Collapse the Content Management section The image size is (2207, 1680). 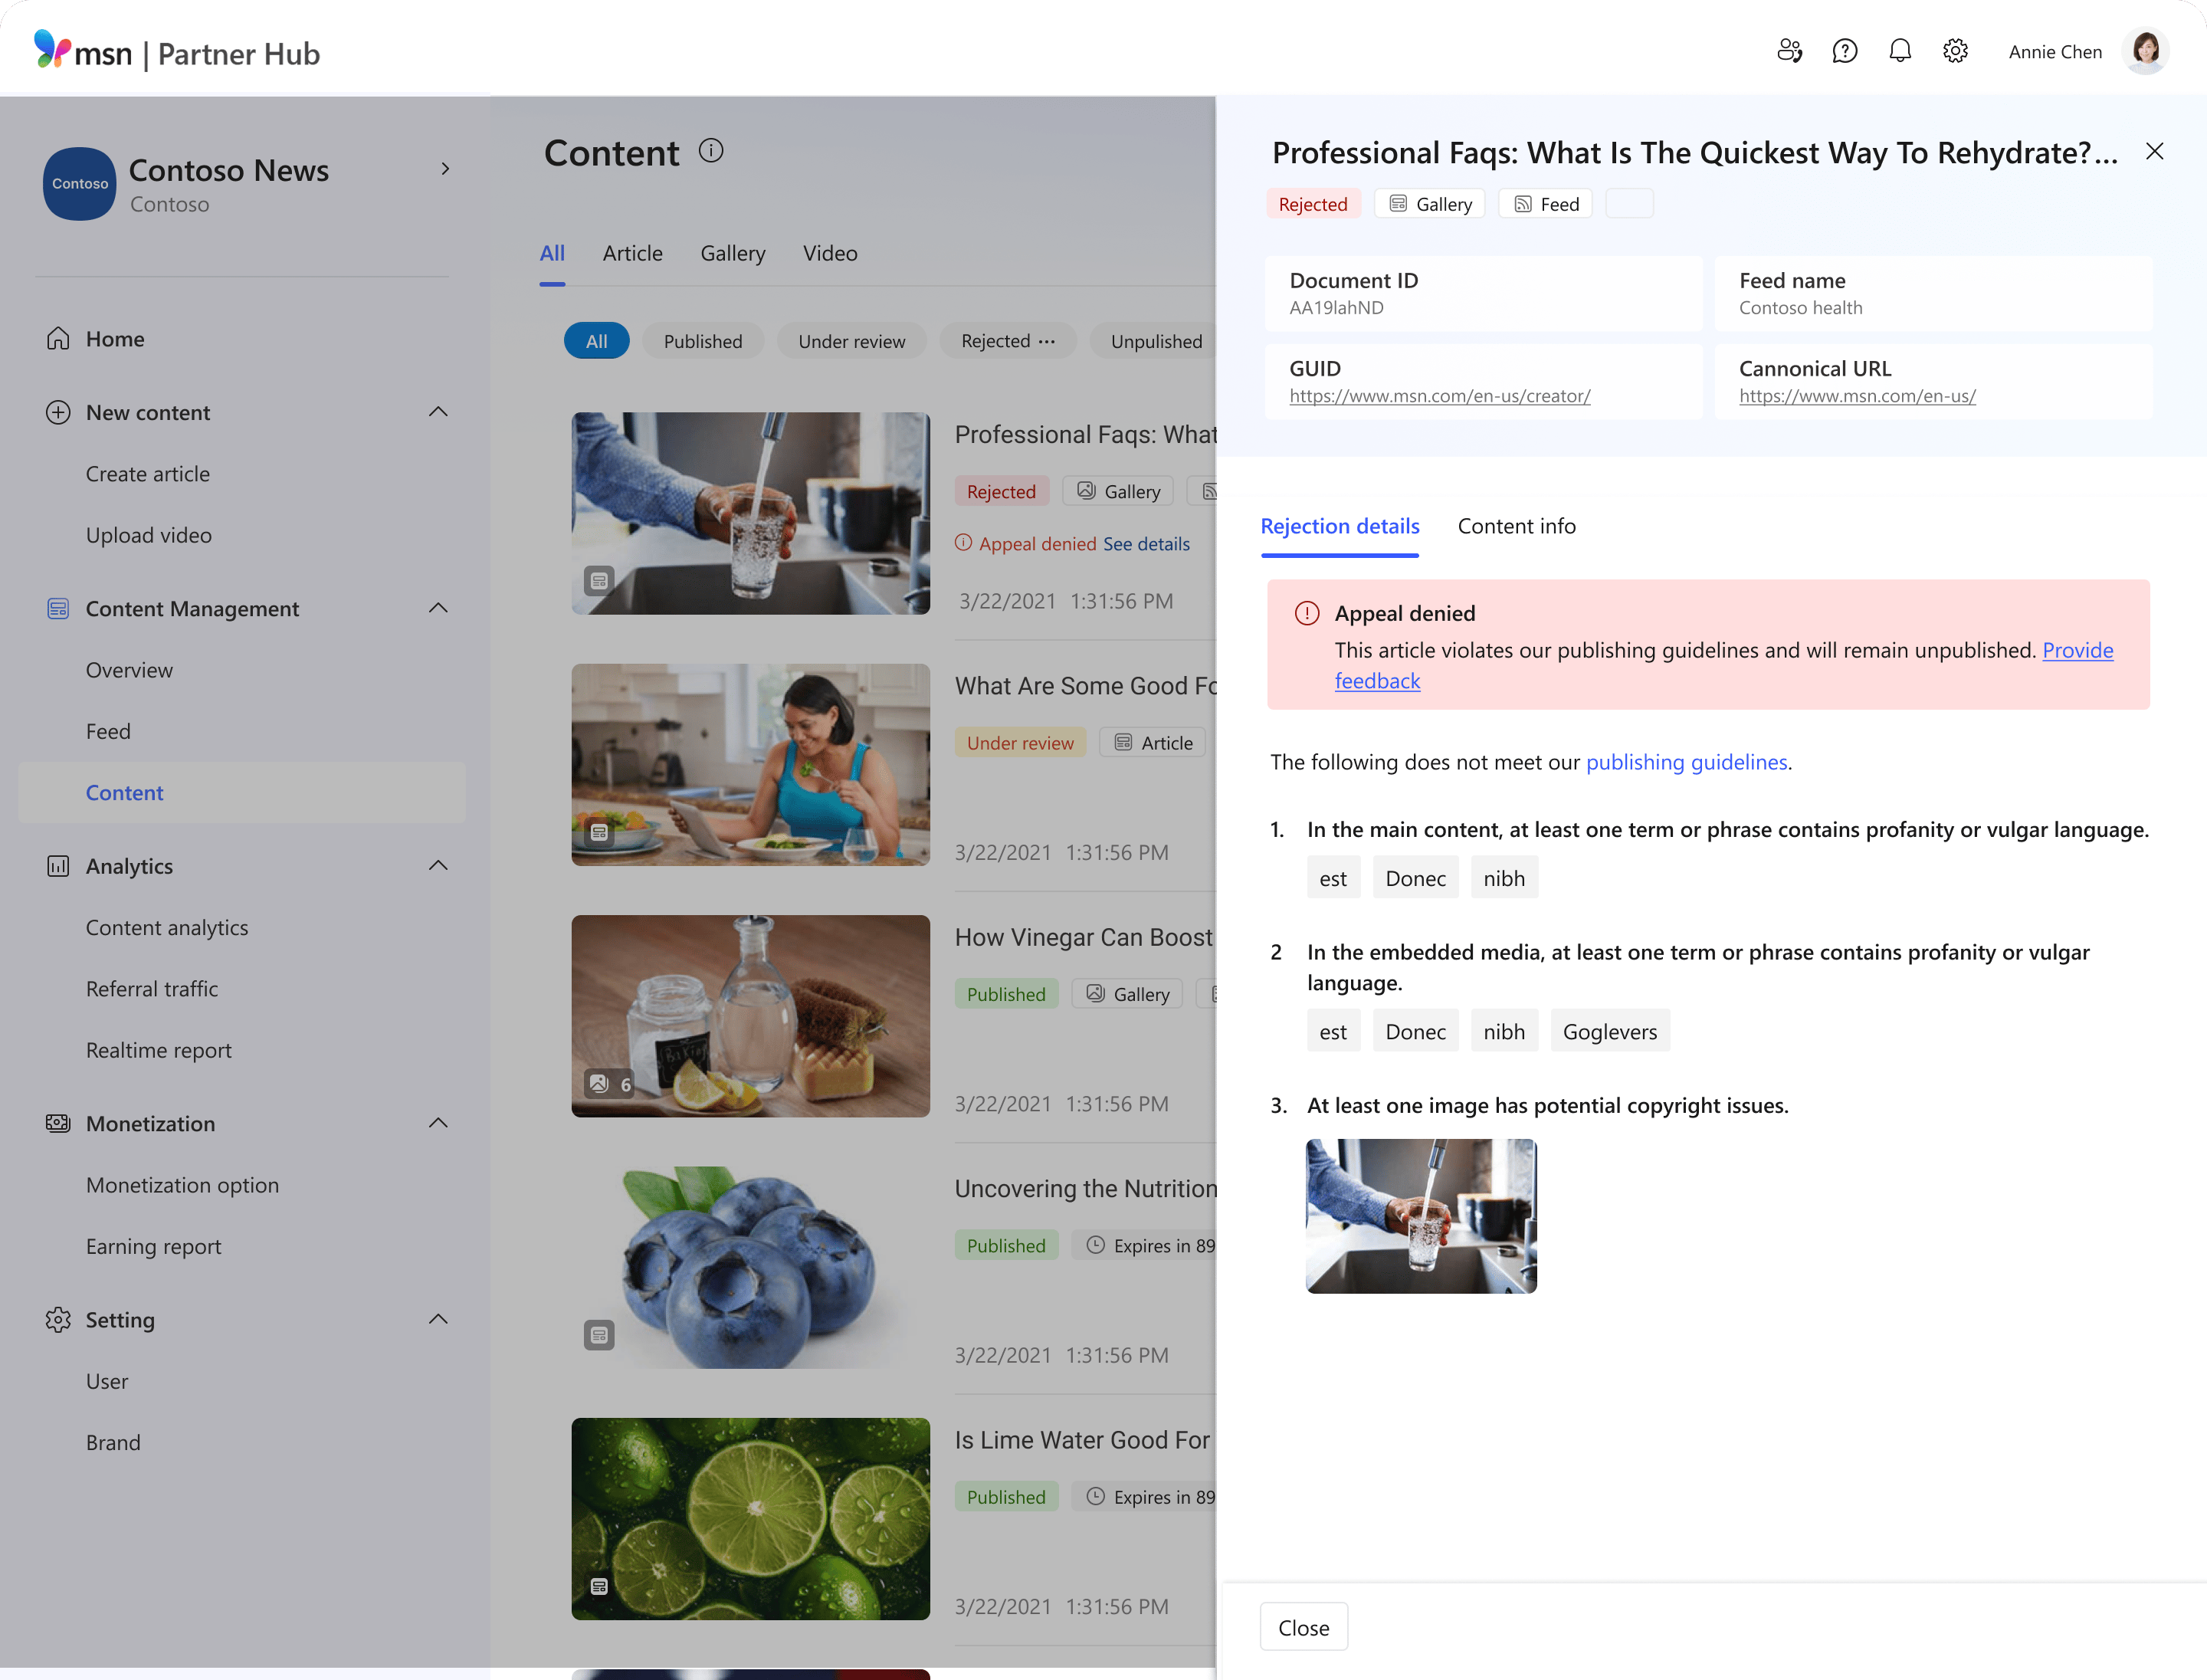(438, 608)
